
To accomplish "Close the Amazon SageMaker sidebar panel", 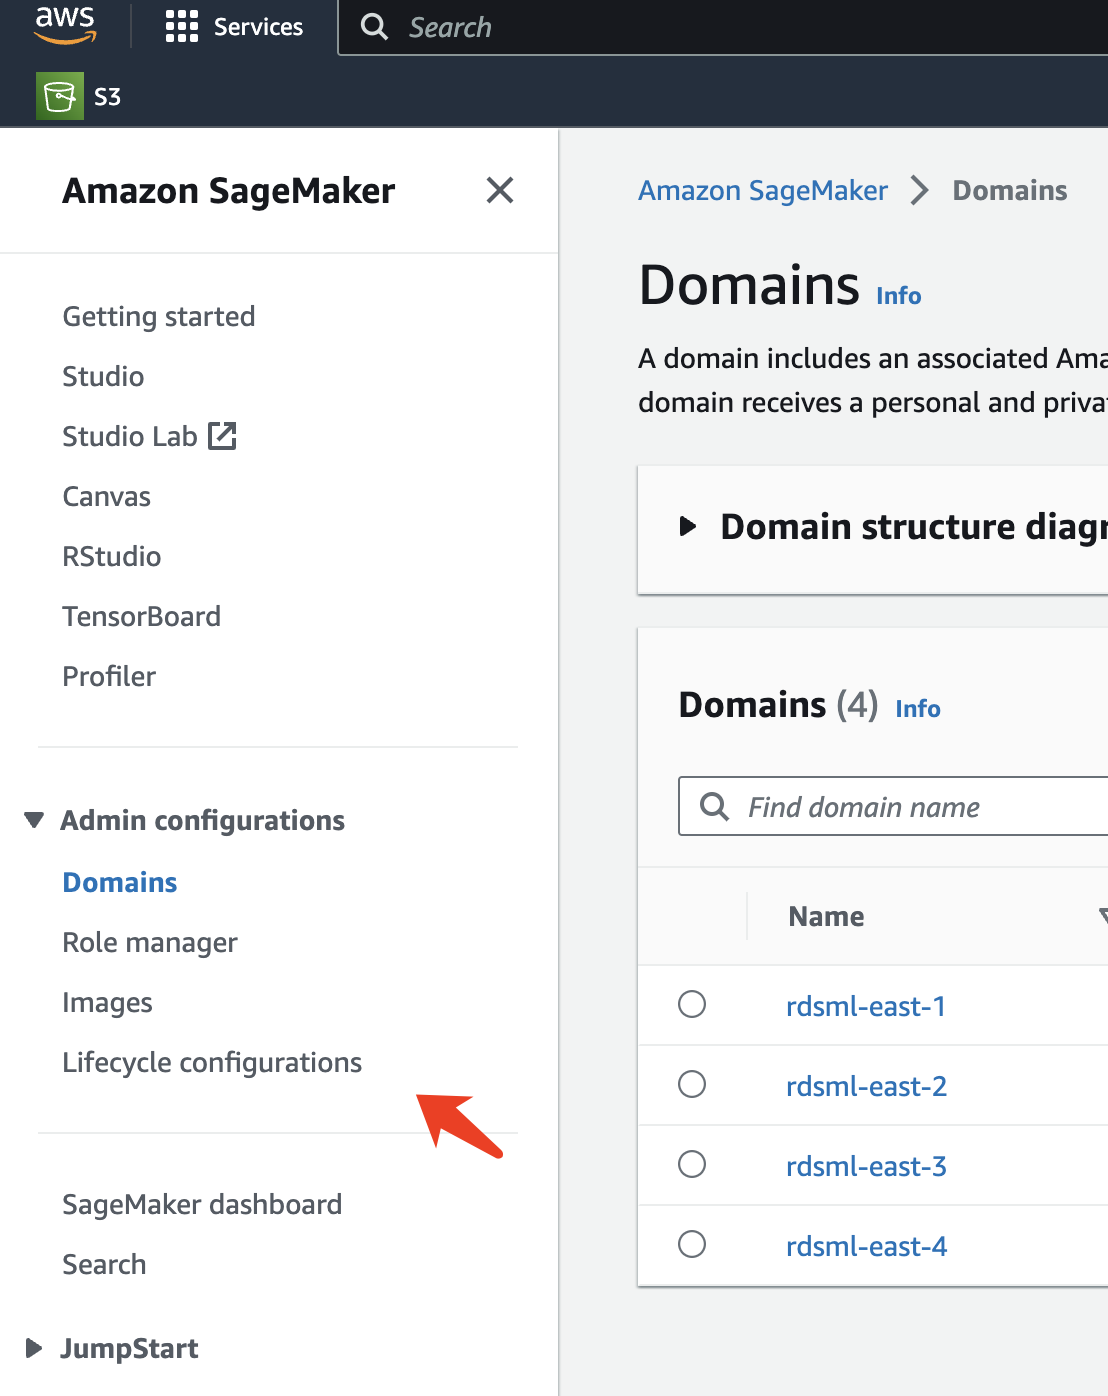I will [500, 190].
